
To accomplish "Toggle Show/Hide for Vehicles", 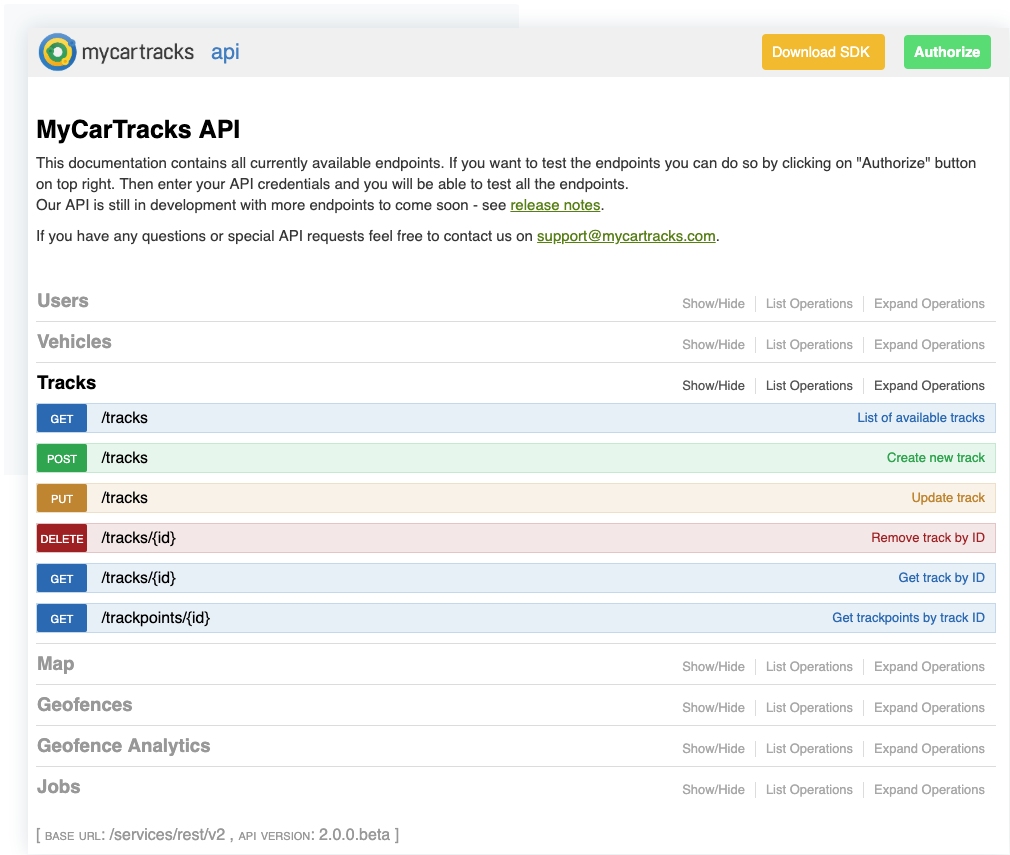I will 713,345.
